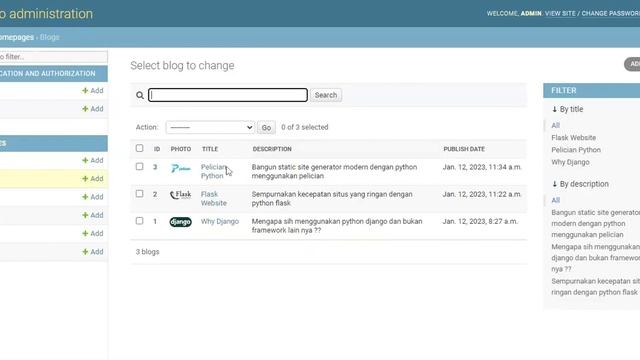
Task: Toggle the select-all checkbox in table header
Action: click(140, 148)
